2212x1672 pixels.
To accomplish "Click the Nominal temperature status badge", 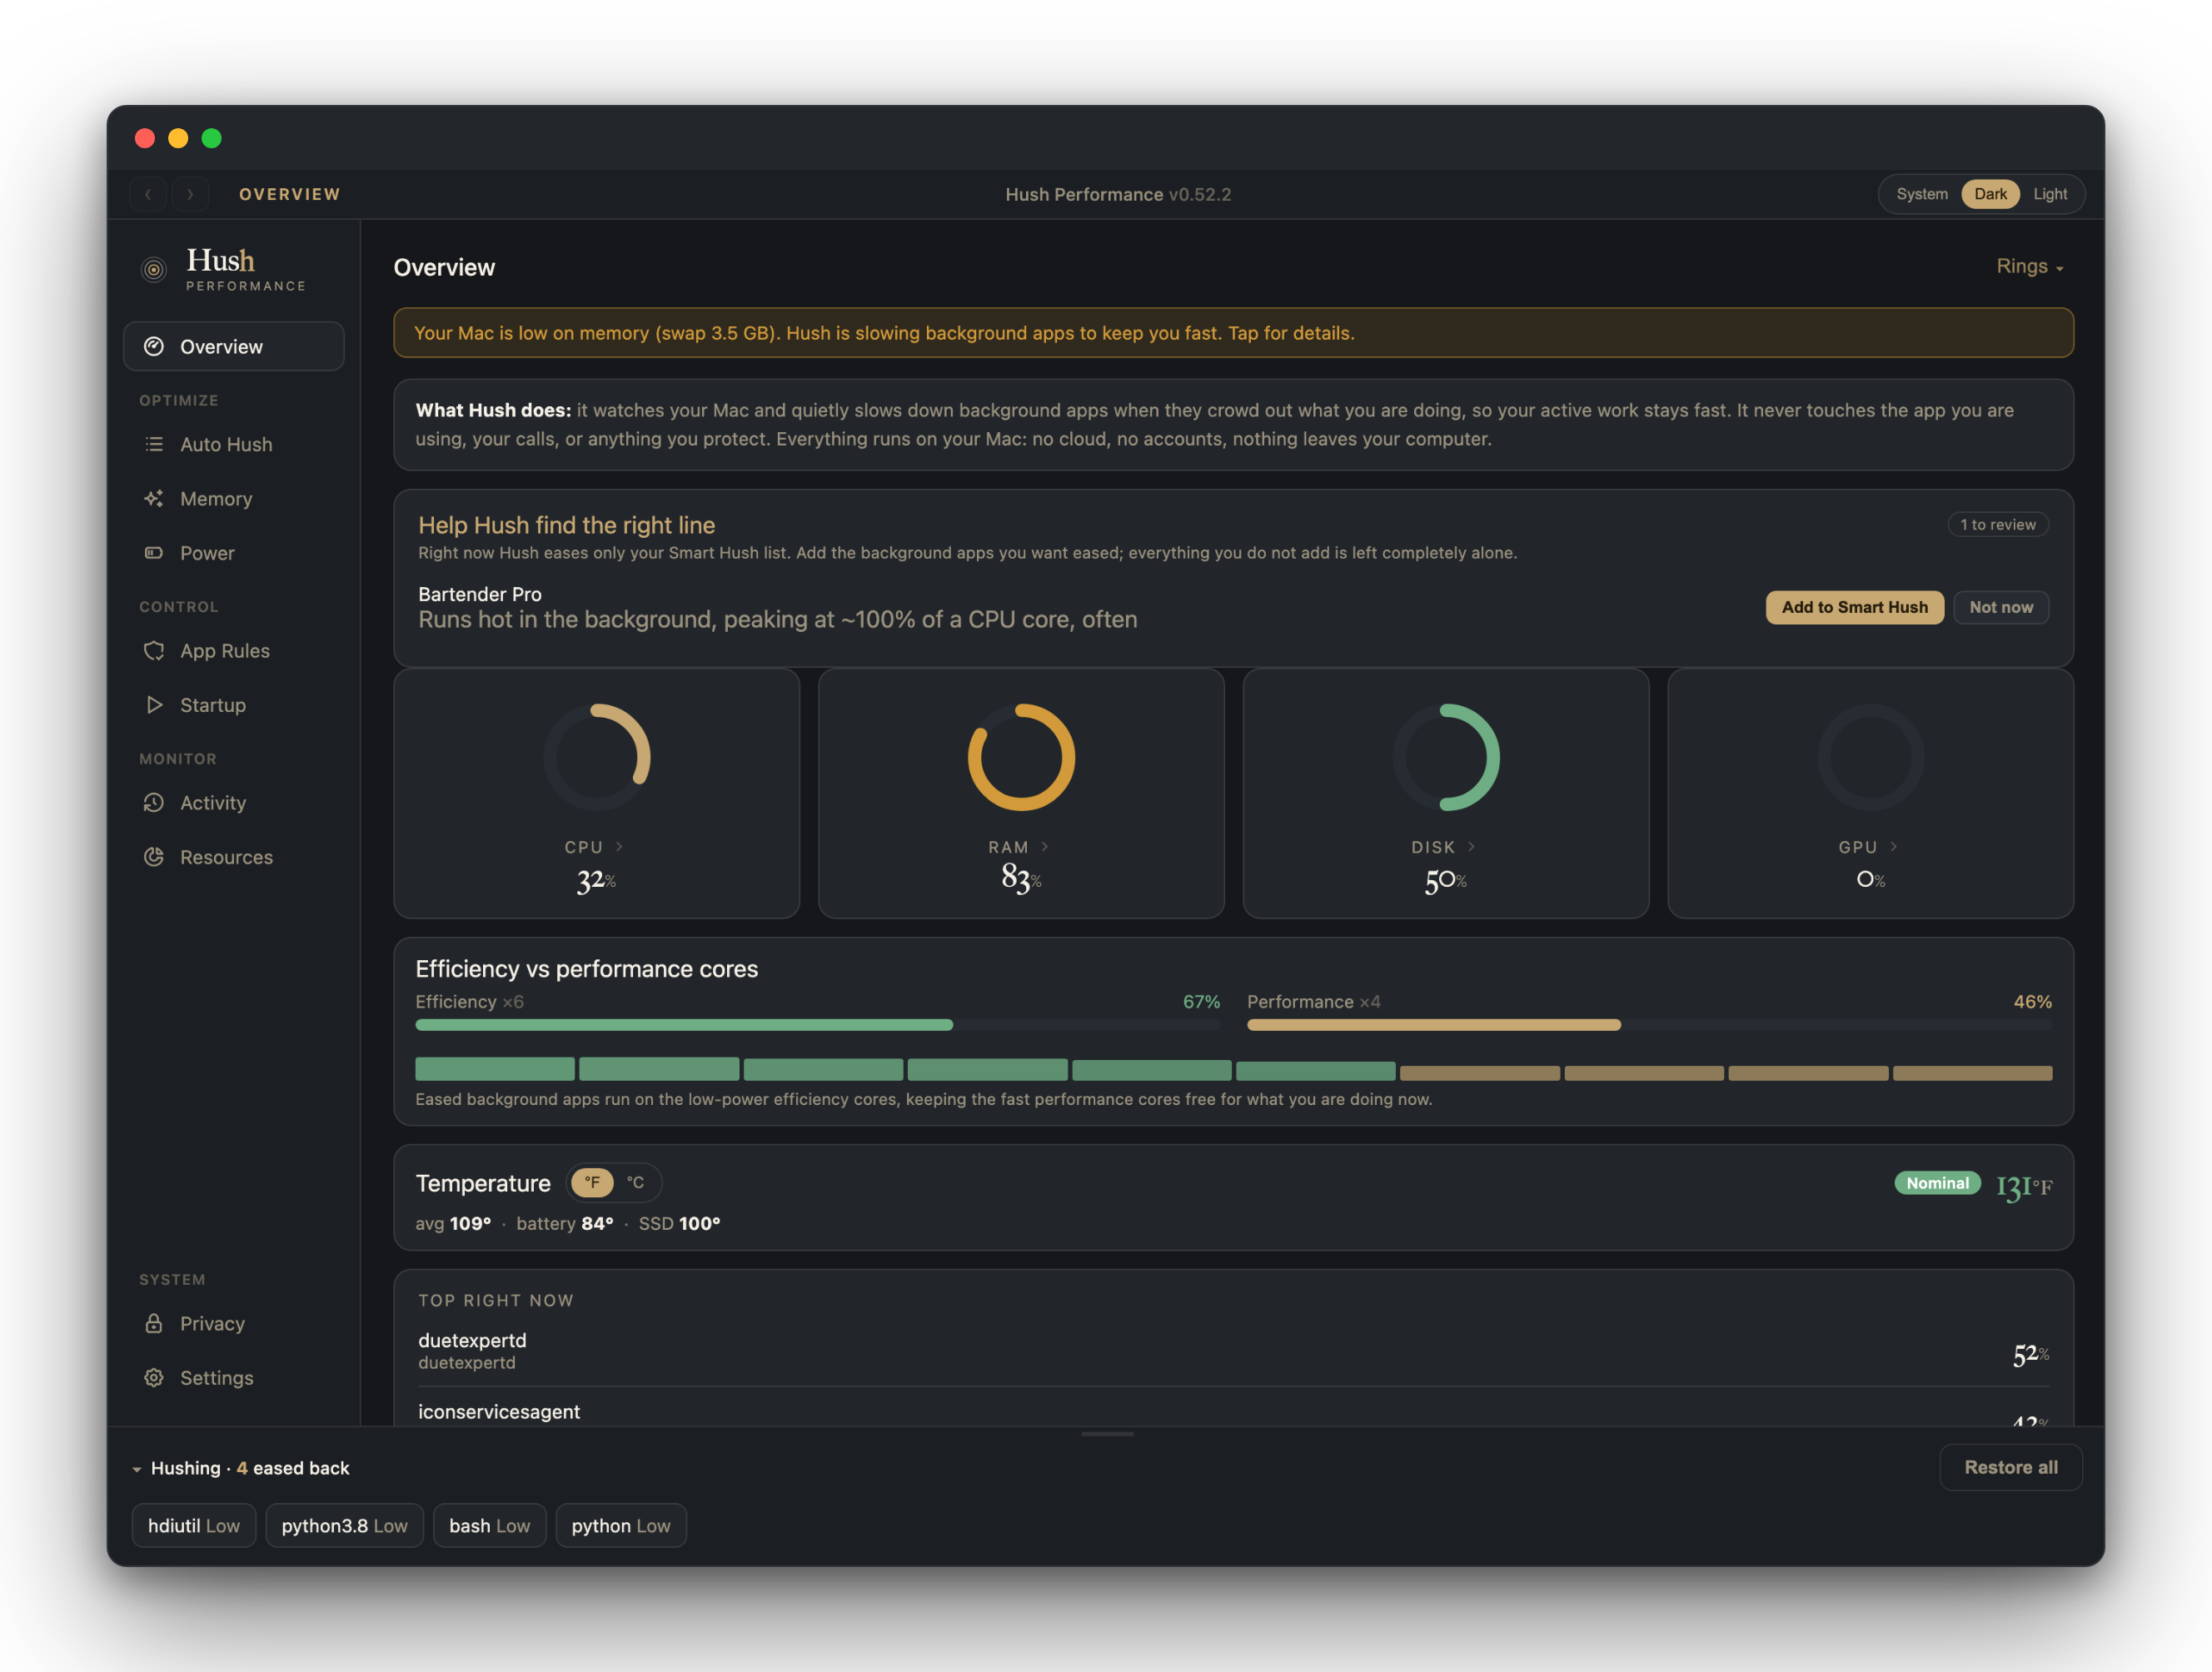I will [x=1937, y=1182].
